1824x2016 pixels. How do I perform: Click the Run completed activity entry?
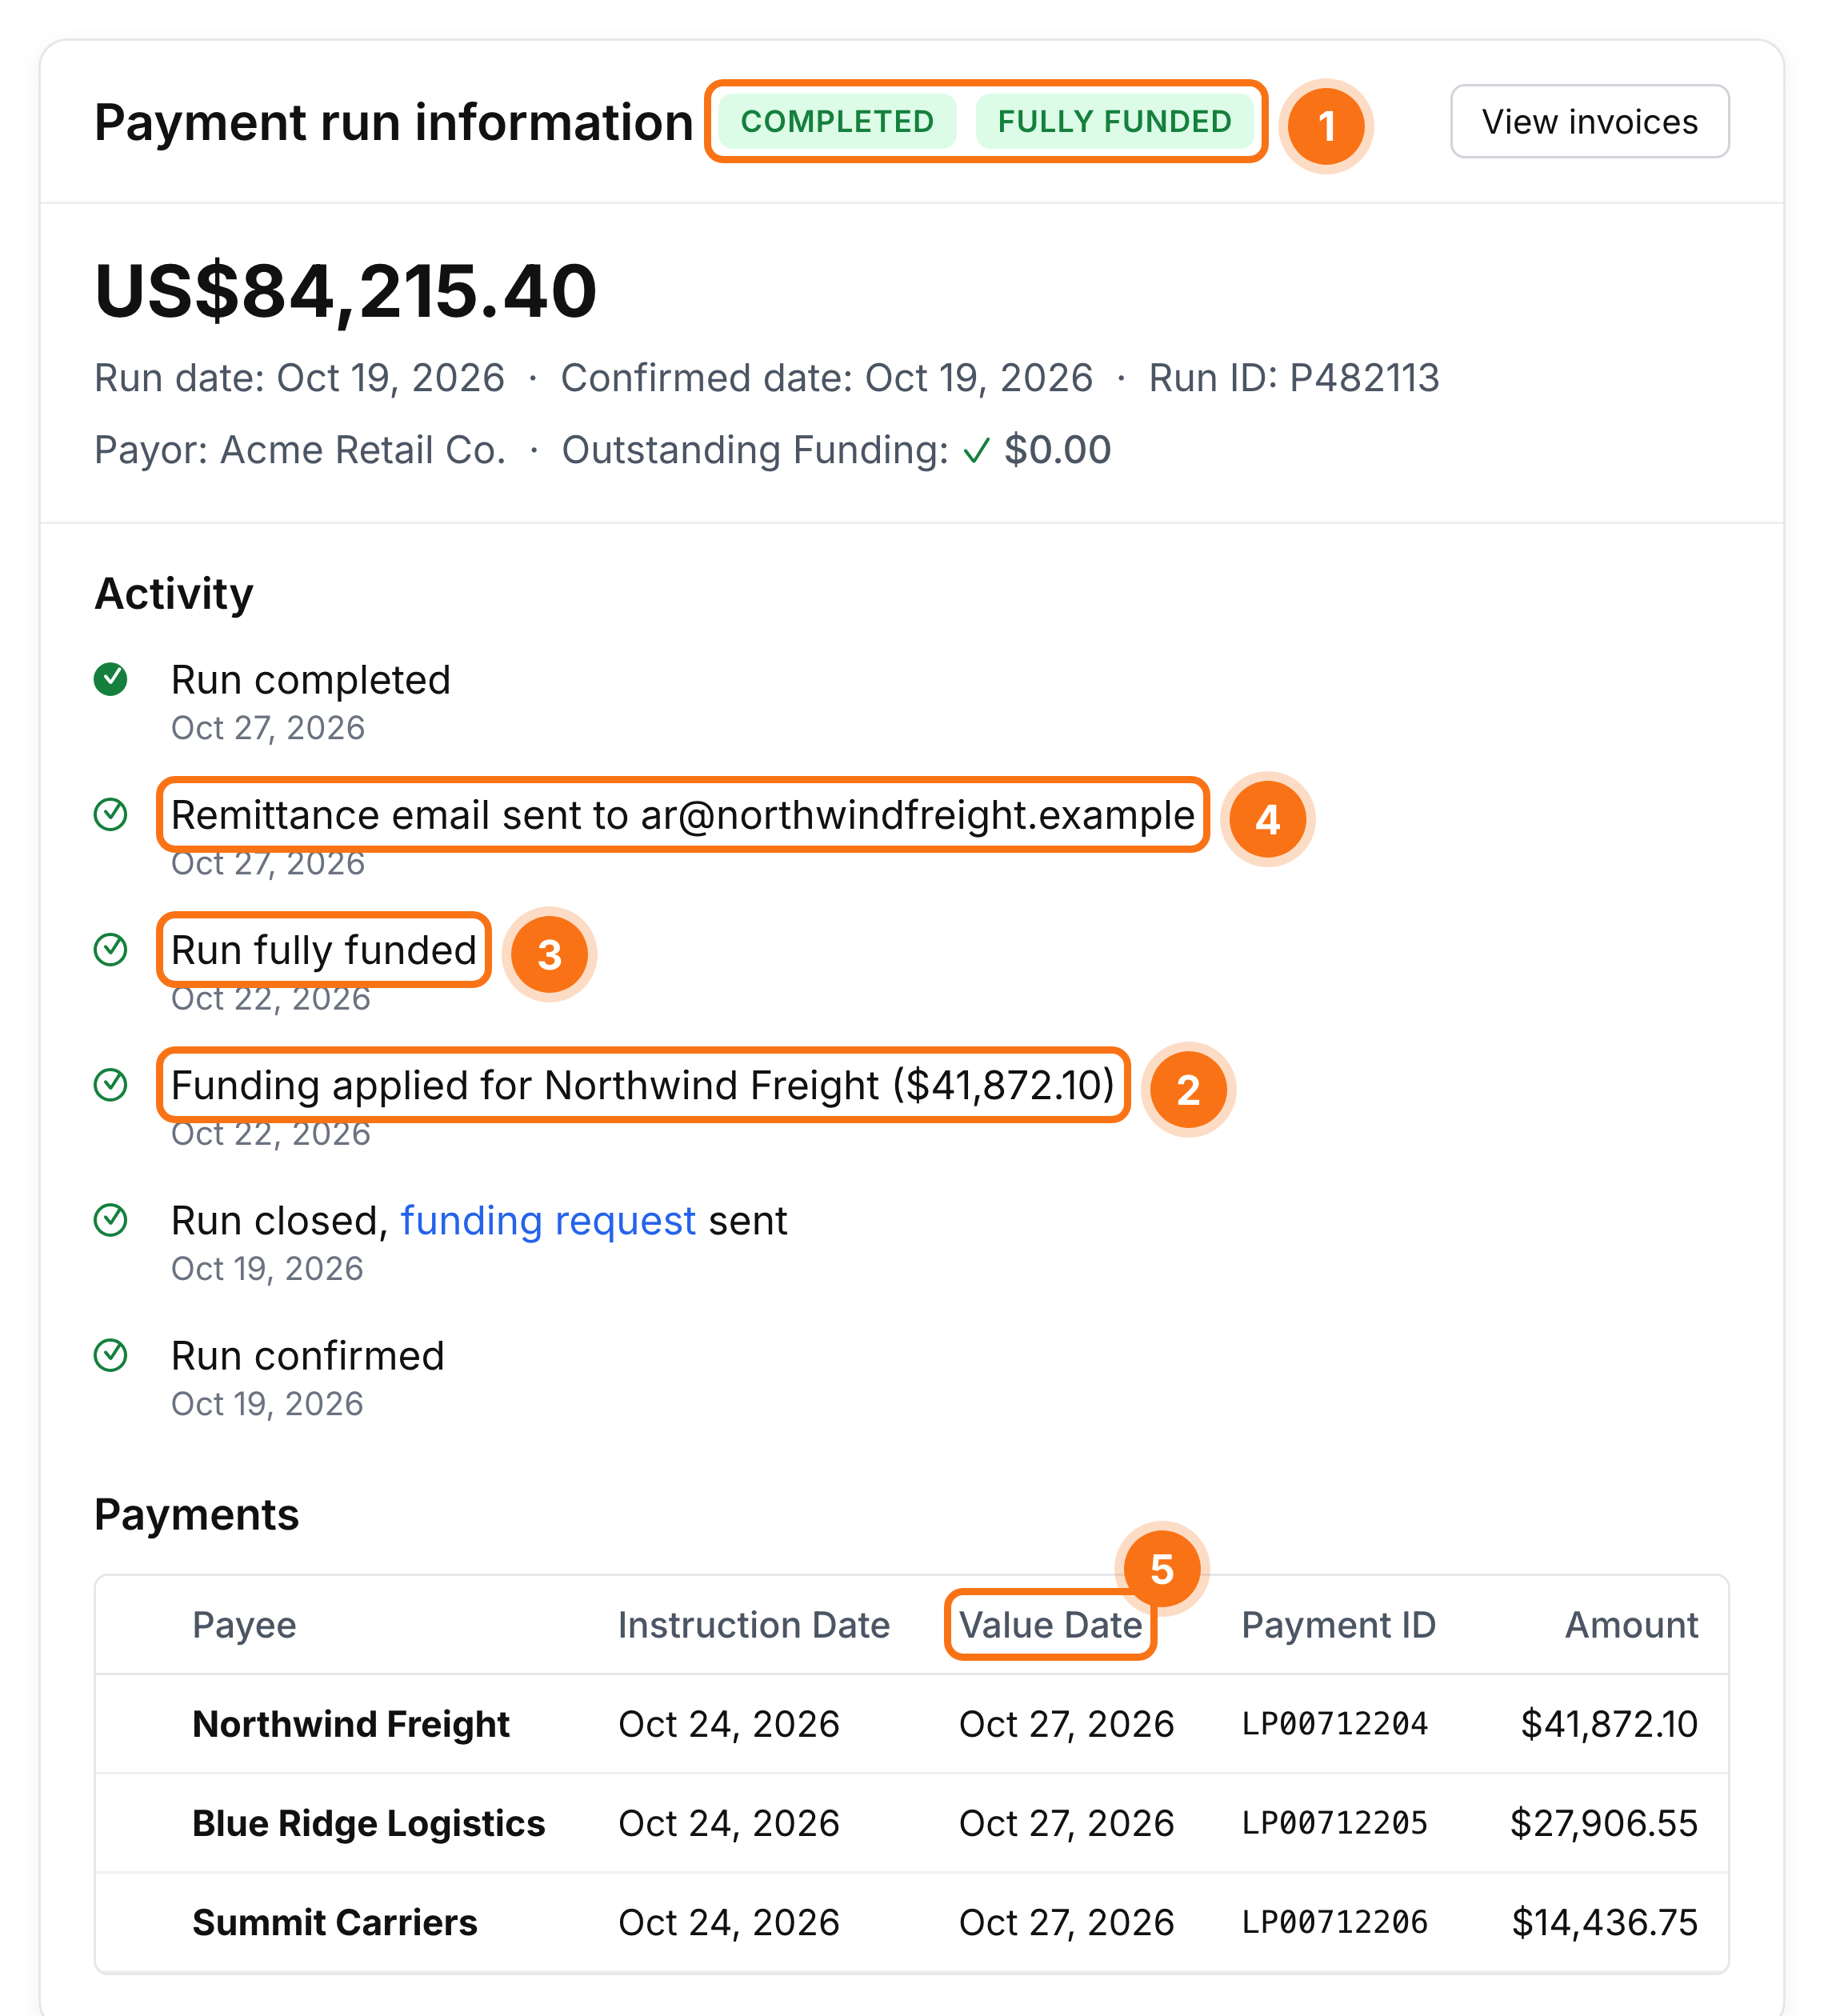tap(311, 680)
